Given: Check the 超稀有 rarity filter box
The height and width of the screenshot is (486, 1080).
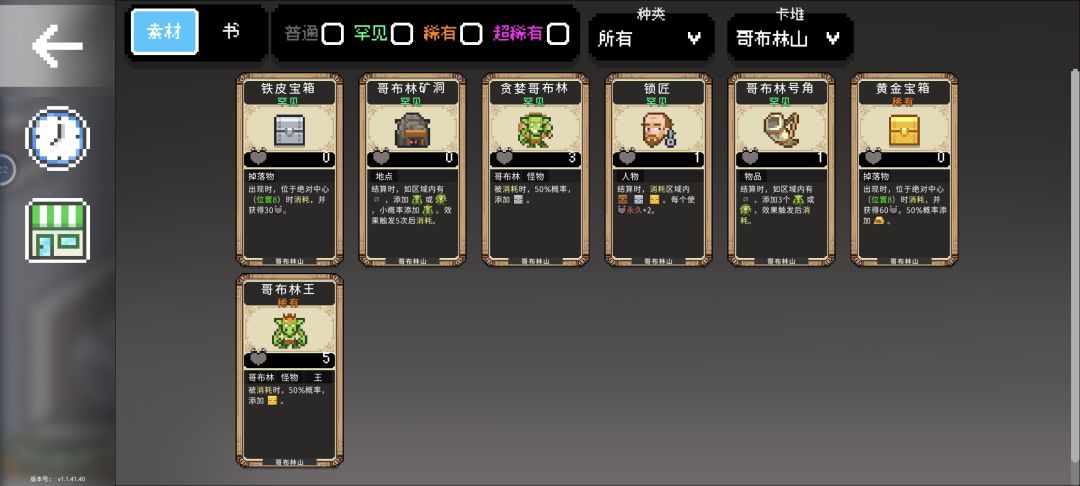Looking at the screenshot, I should coord(559,34).
